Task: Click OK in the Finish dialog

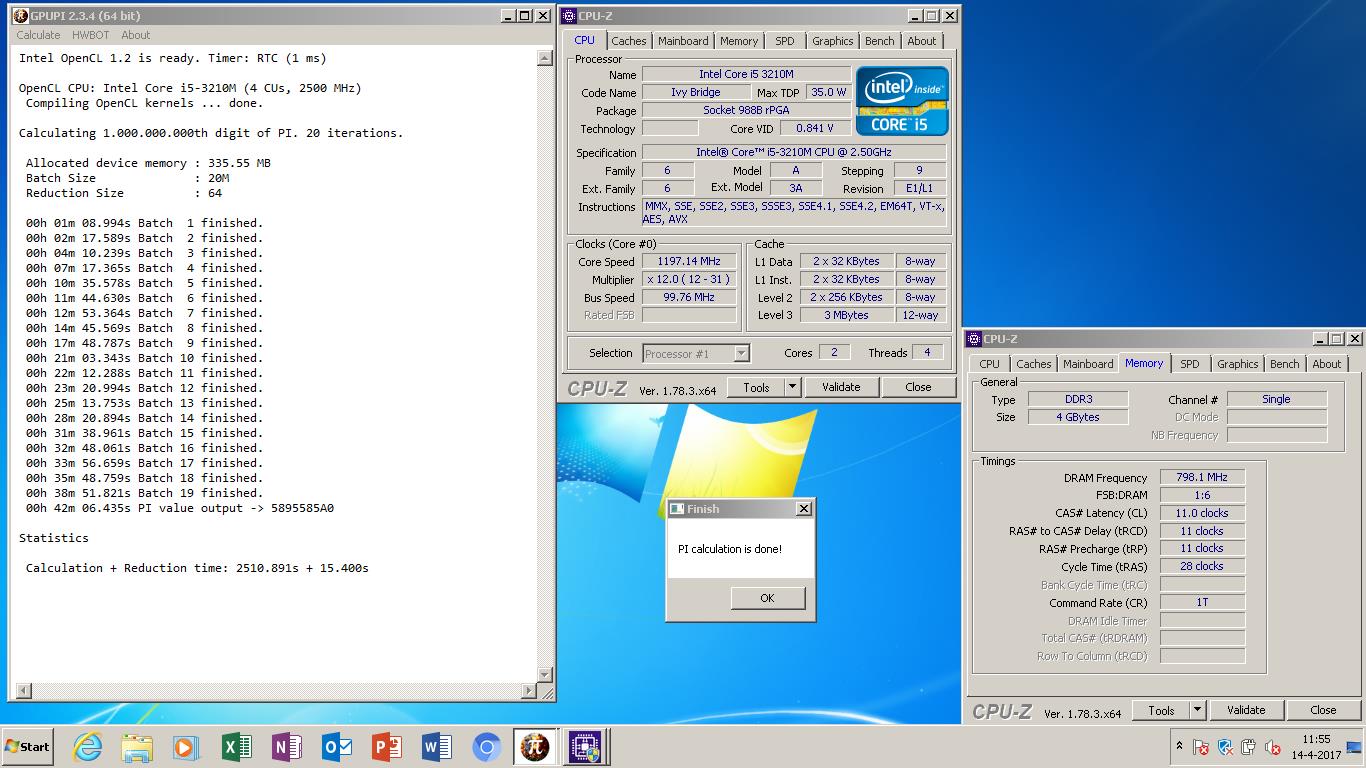Action: pyautogui.click(x=767, y=598)
